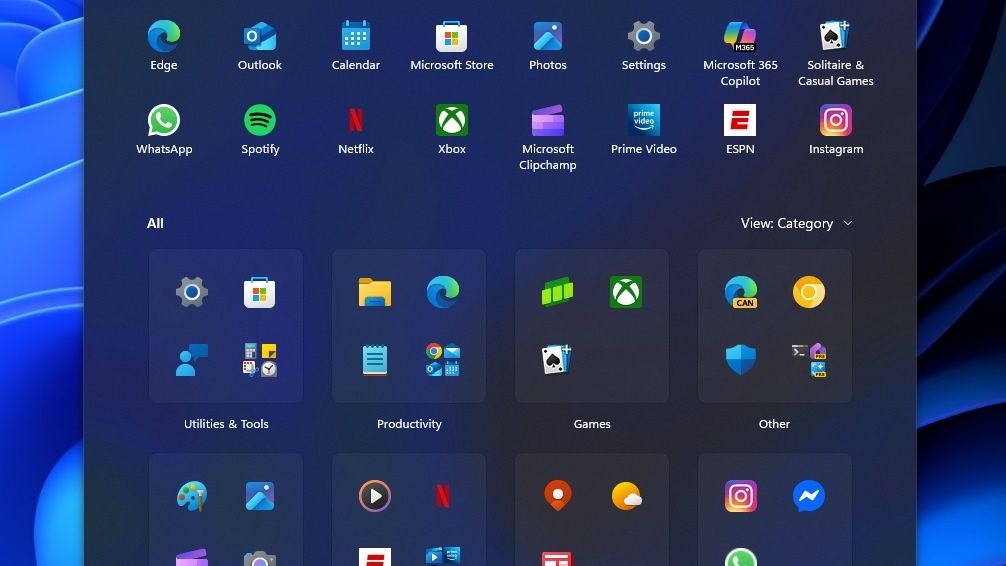Viewport: 1006px width, 566px height.
Task: Open Edge Canary in Other group
Action: click(x=741, y=292)
